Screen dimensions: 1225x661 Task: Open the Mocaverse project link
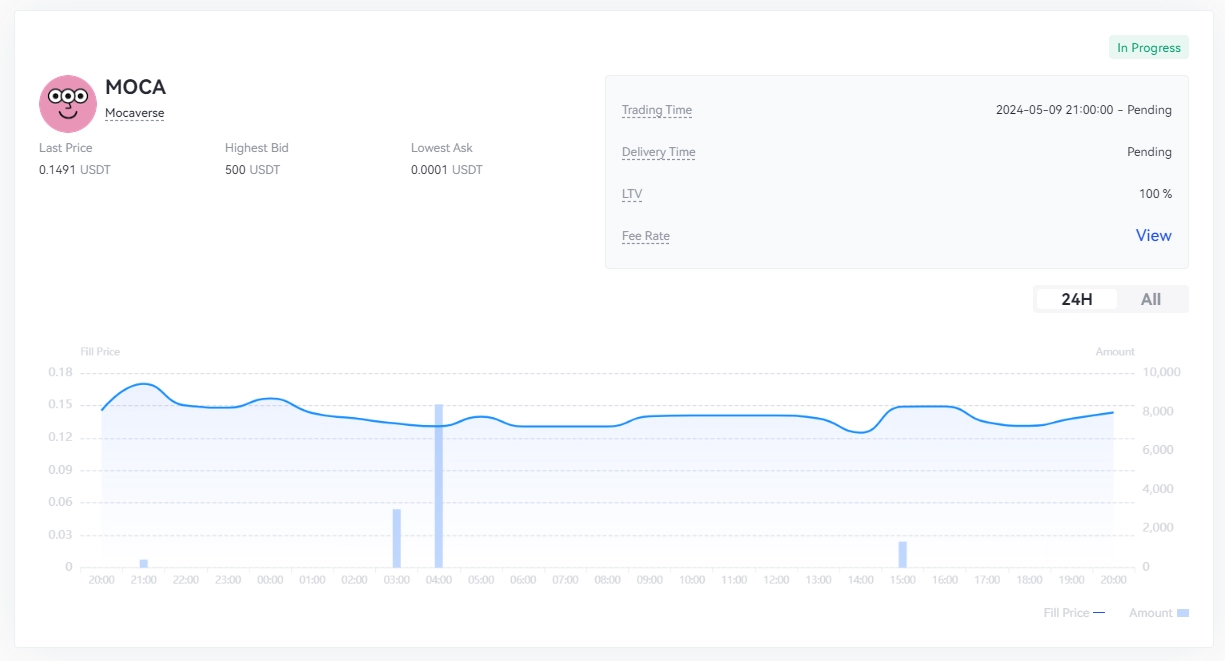tap(134, 113)
